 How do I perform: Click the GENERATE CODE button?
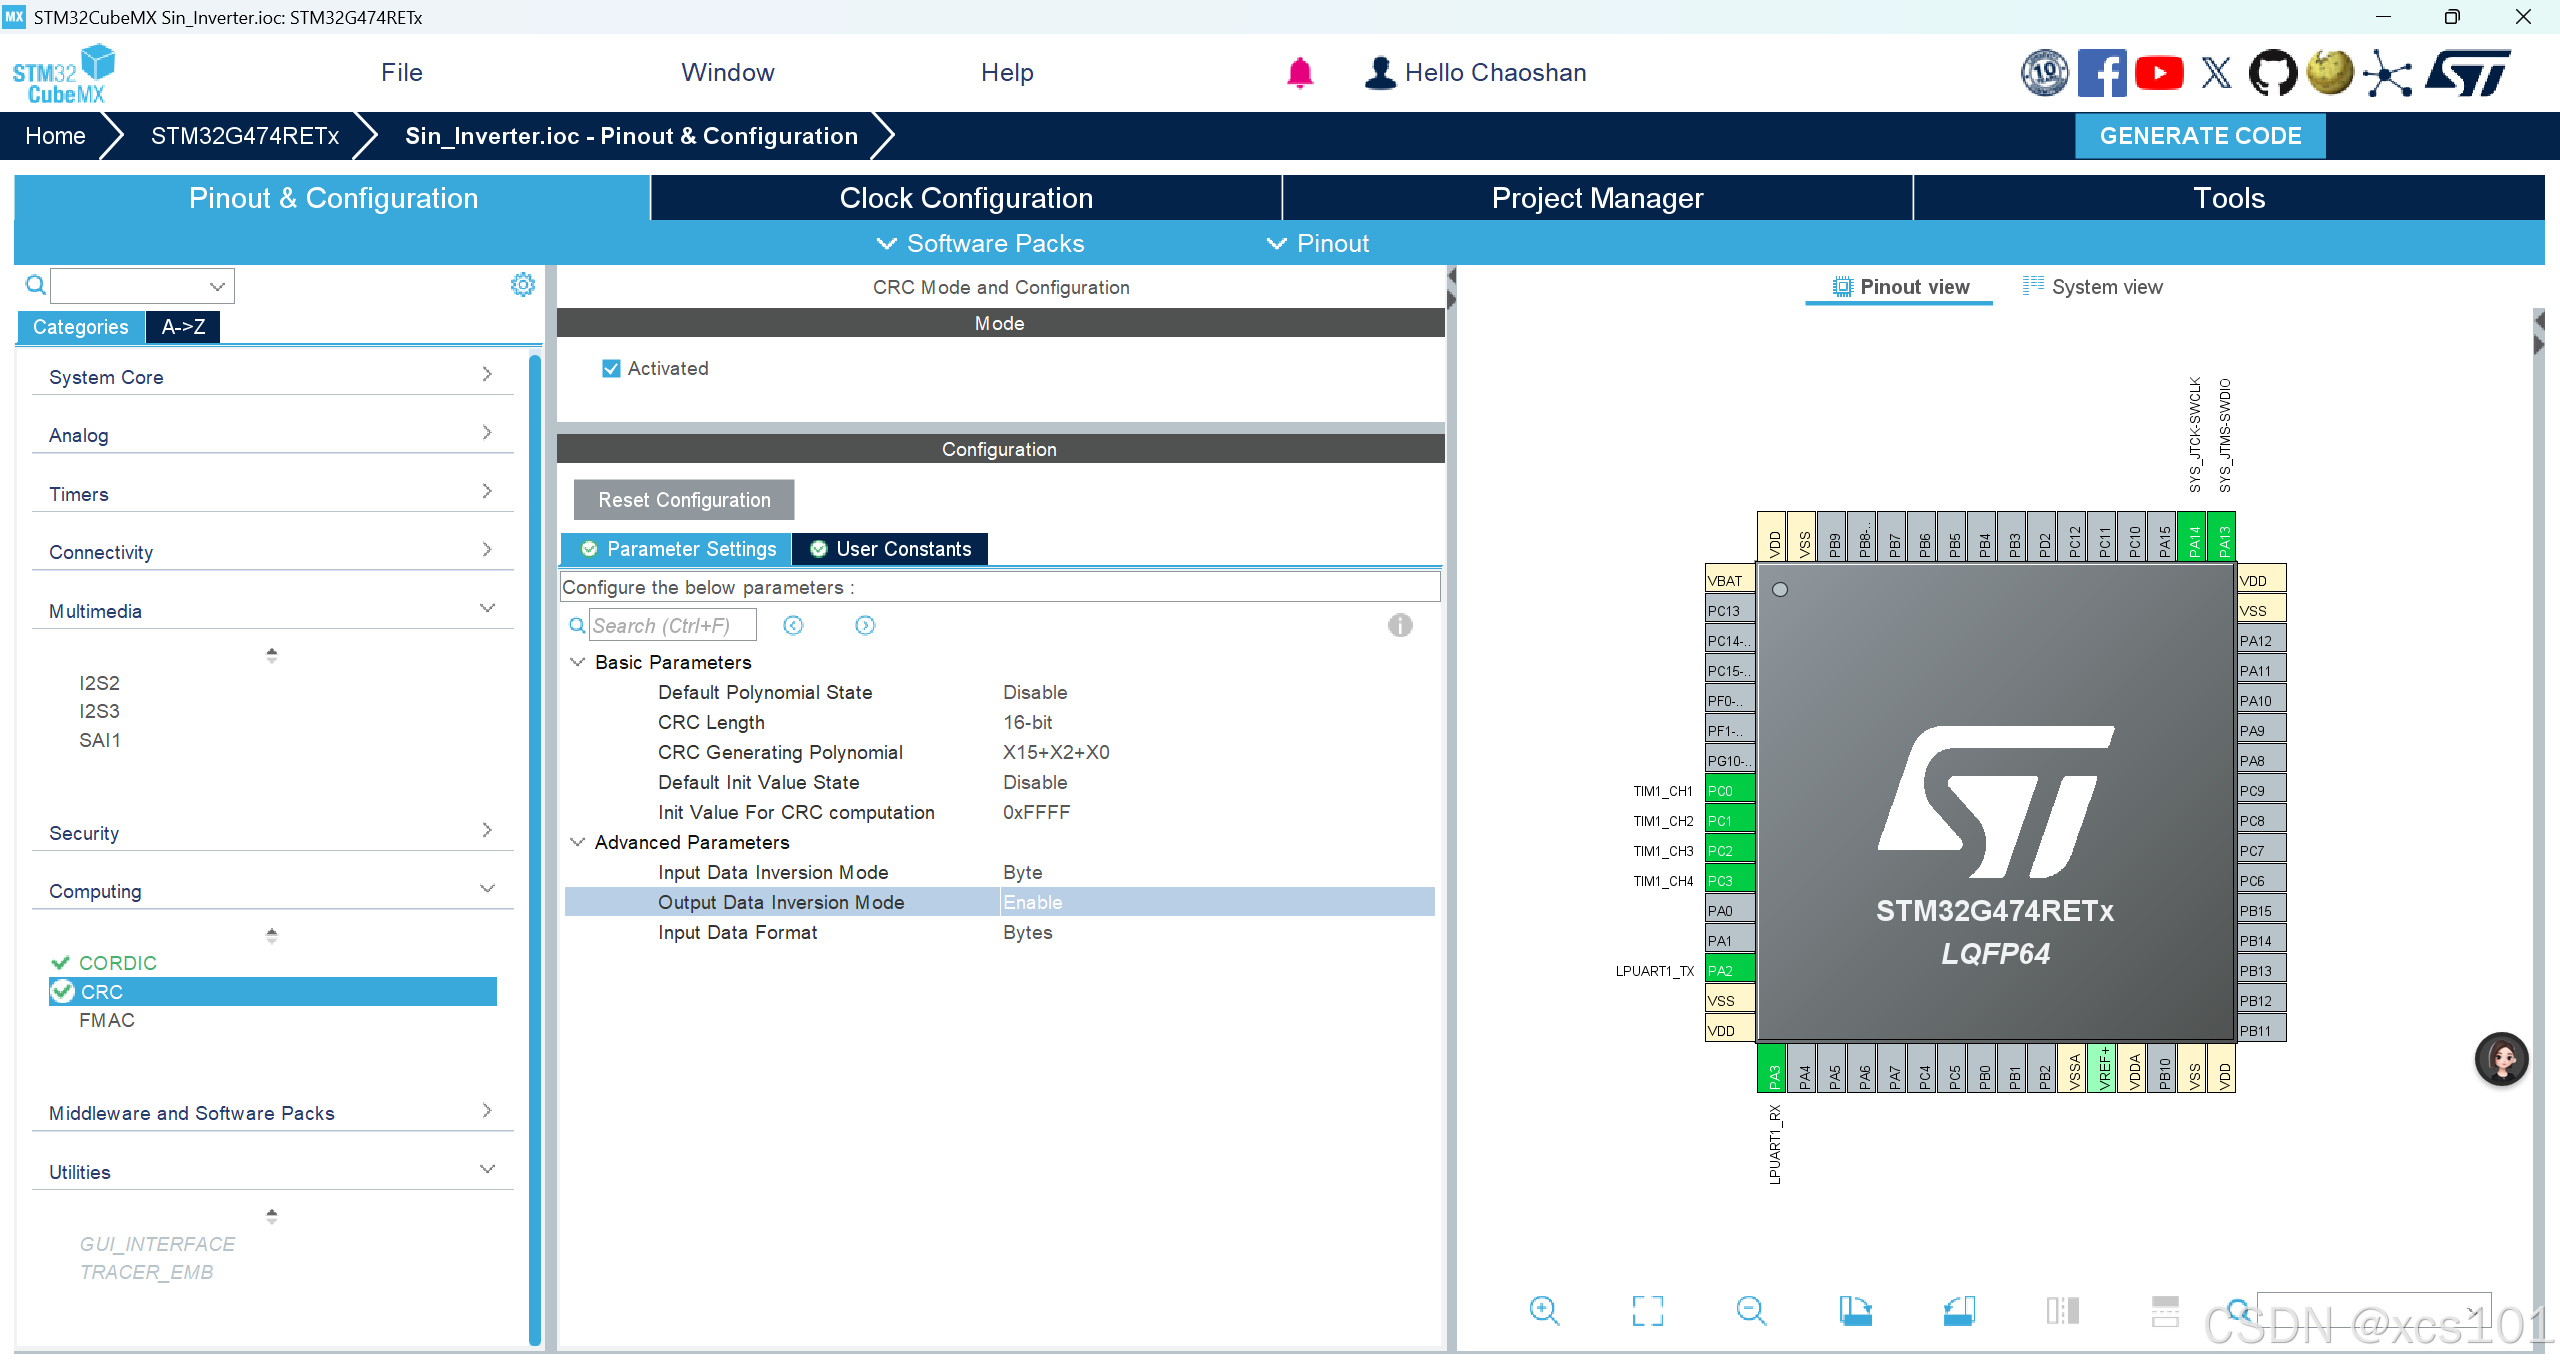2199,136
